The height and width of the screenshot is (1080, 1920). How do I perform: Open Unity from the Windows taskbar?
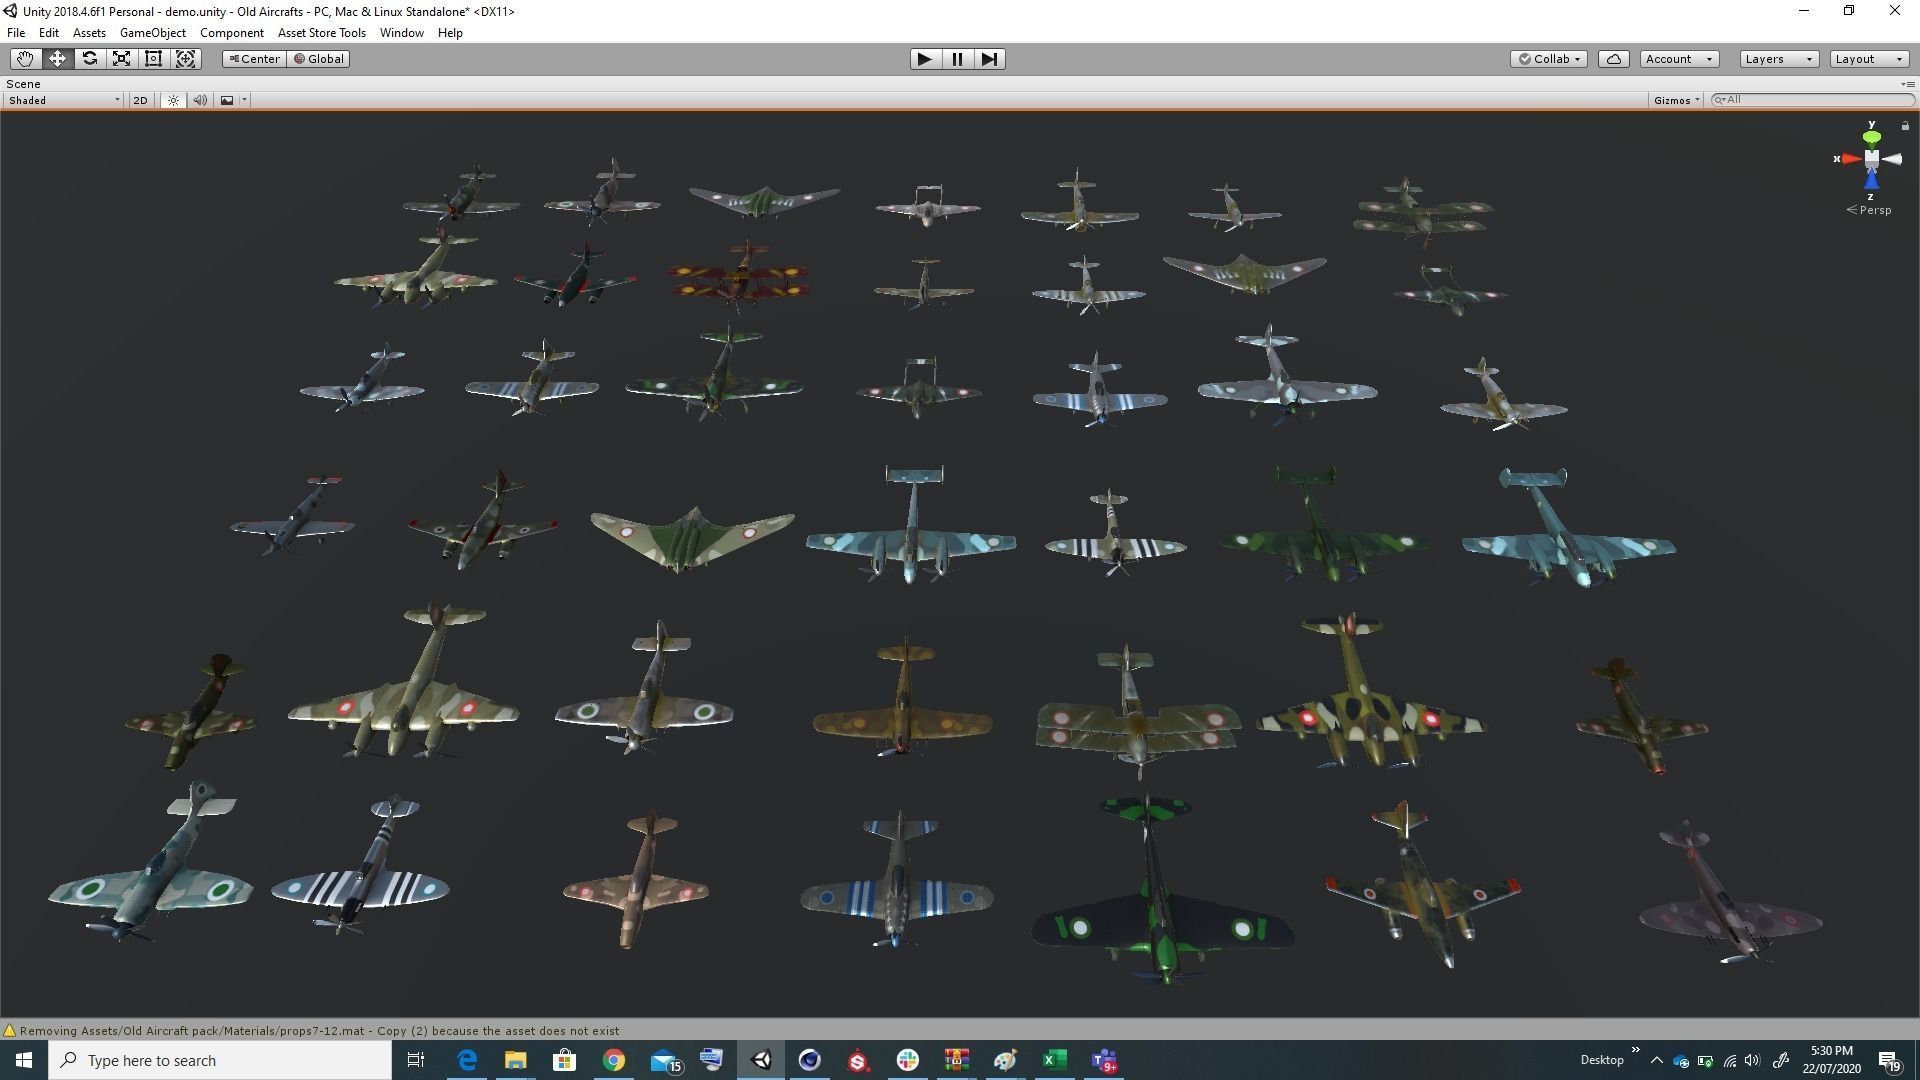[761, 1060]
